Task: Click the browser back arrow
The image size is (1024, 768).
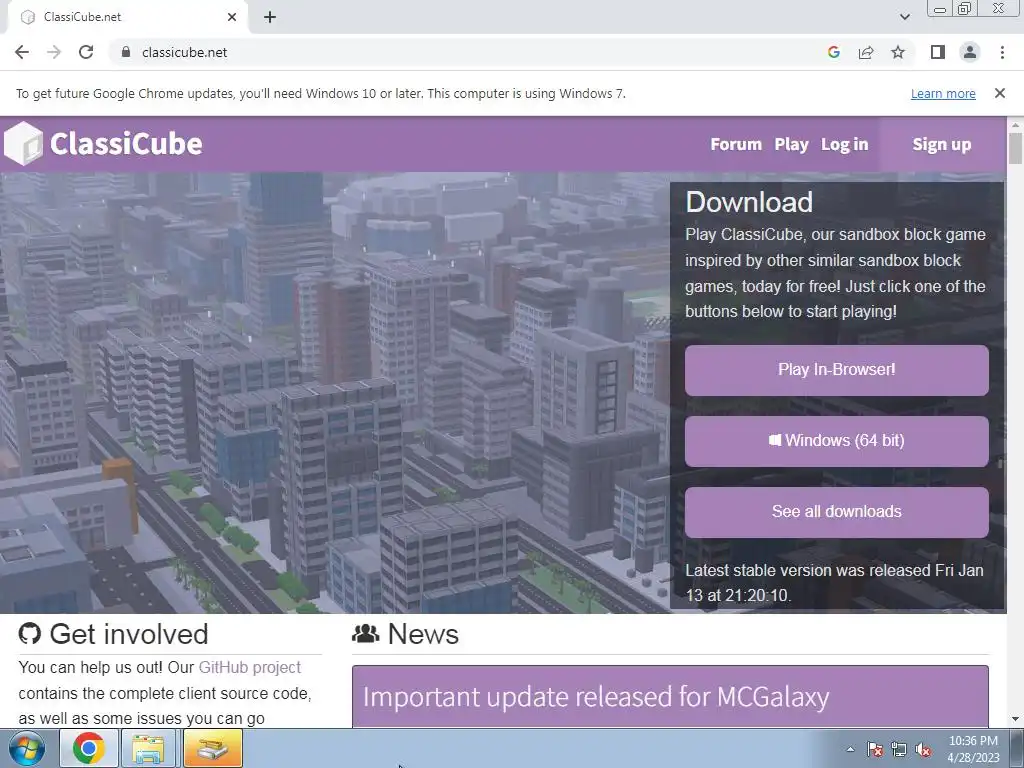Action: click(22, 52)
